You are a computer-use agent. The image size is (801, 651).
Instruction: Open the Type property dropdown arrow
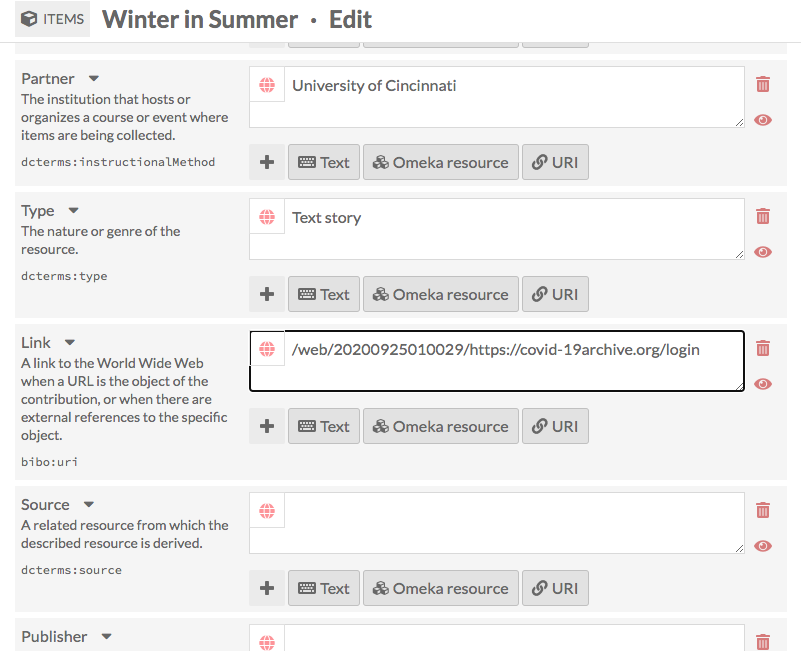pyautogui.click(x=73, y=210)
